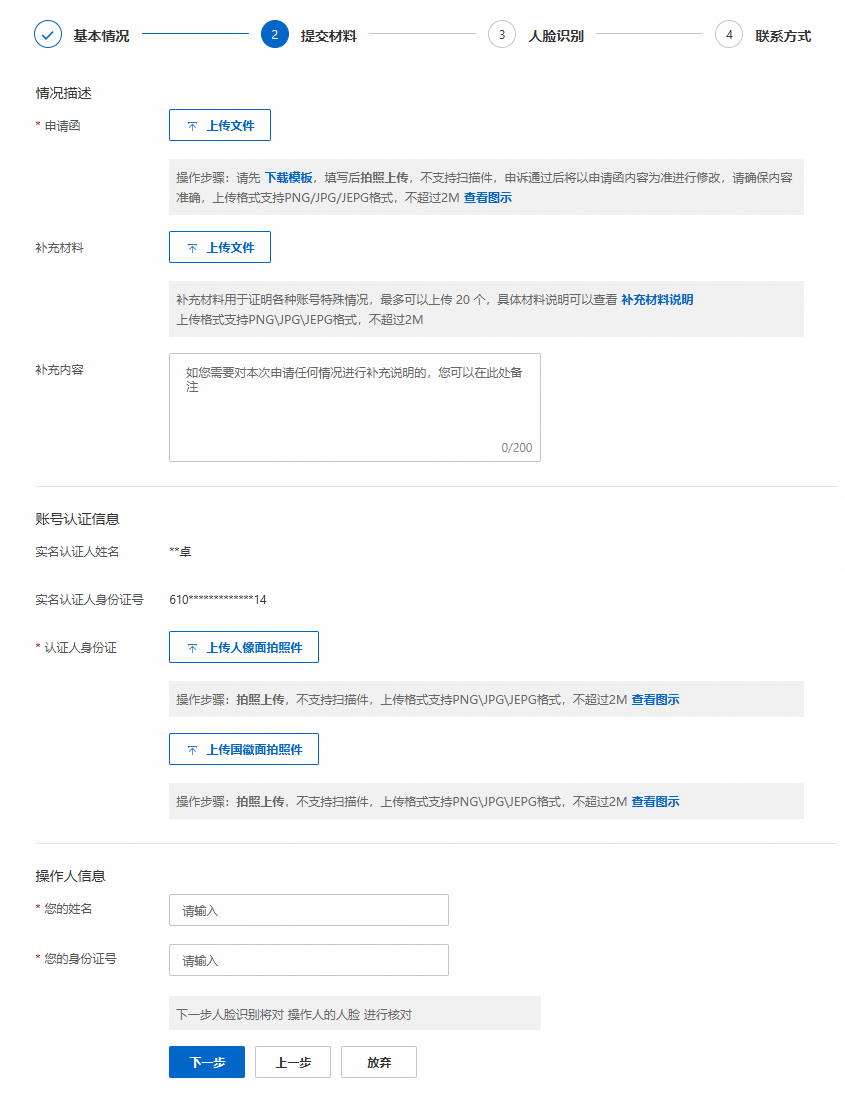Focus the 补充内容 text area
845x1098 pixels.
(x=355, y=408)
